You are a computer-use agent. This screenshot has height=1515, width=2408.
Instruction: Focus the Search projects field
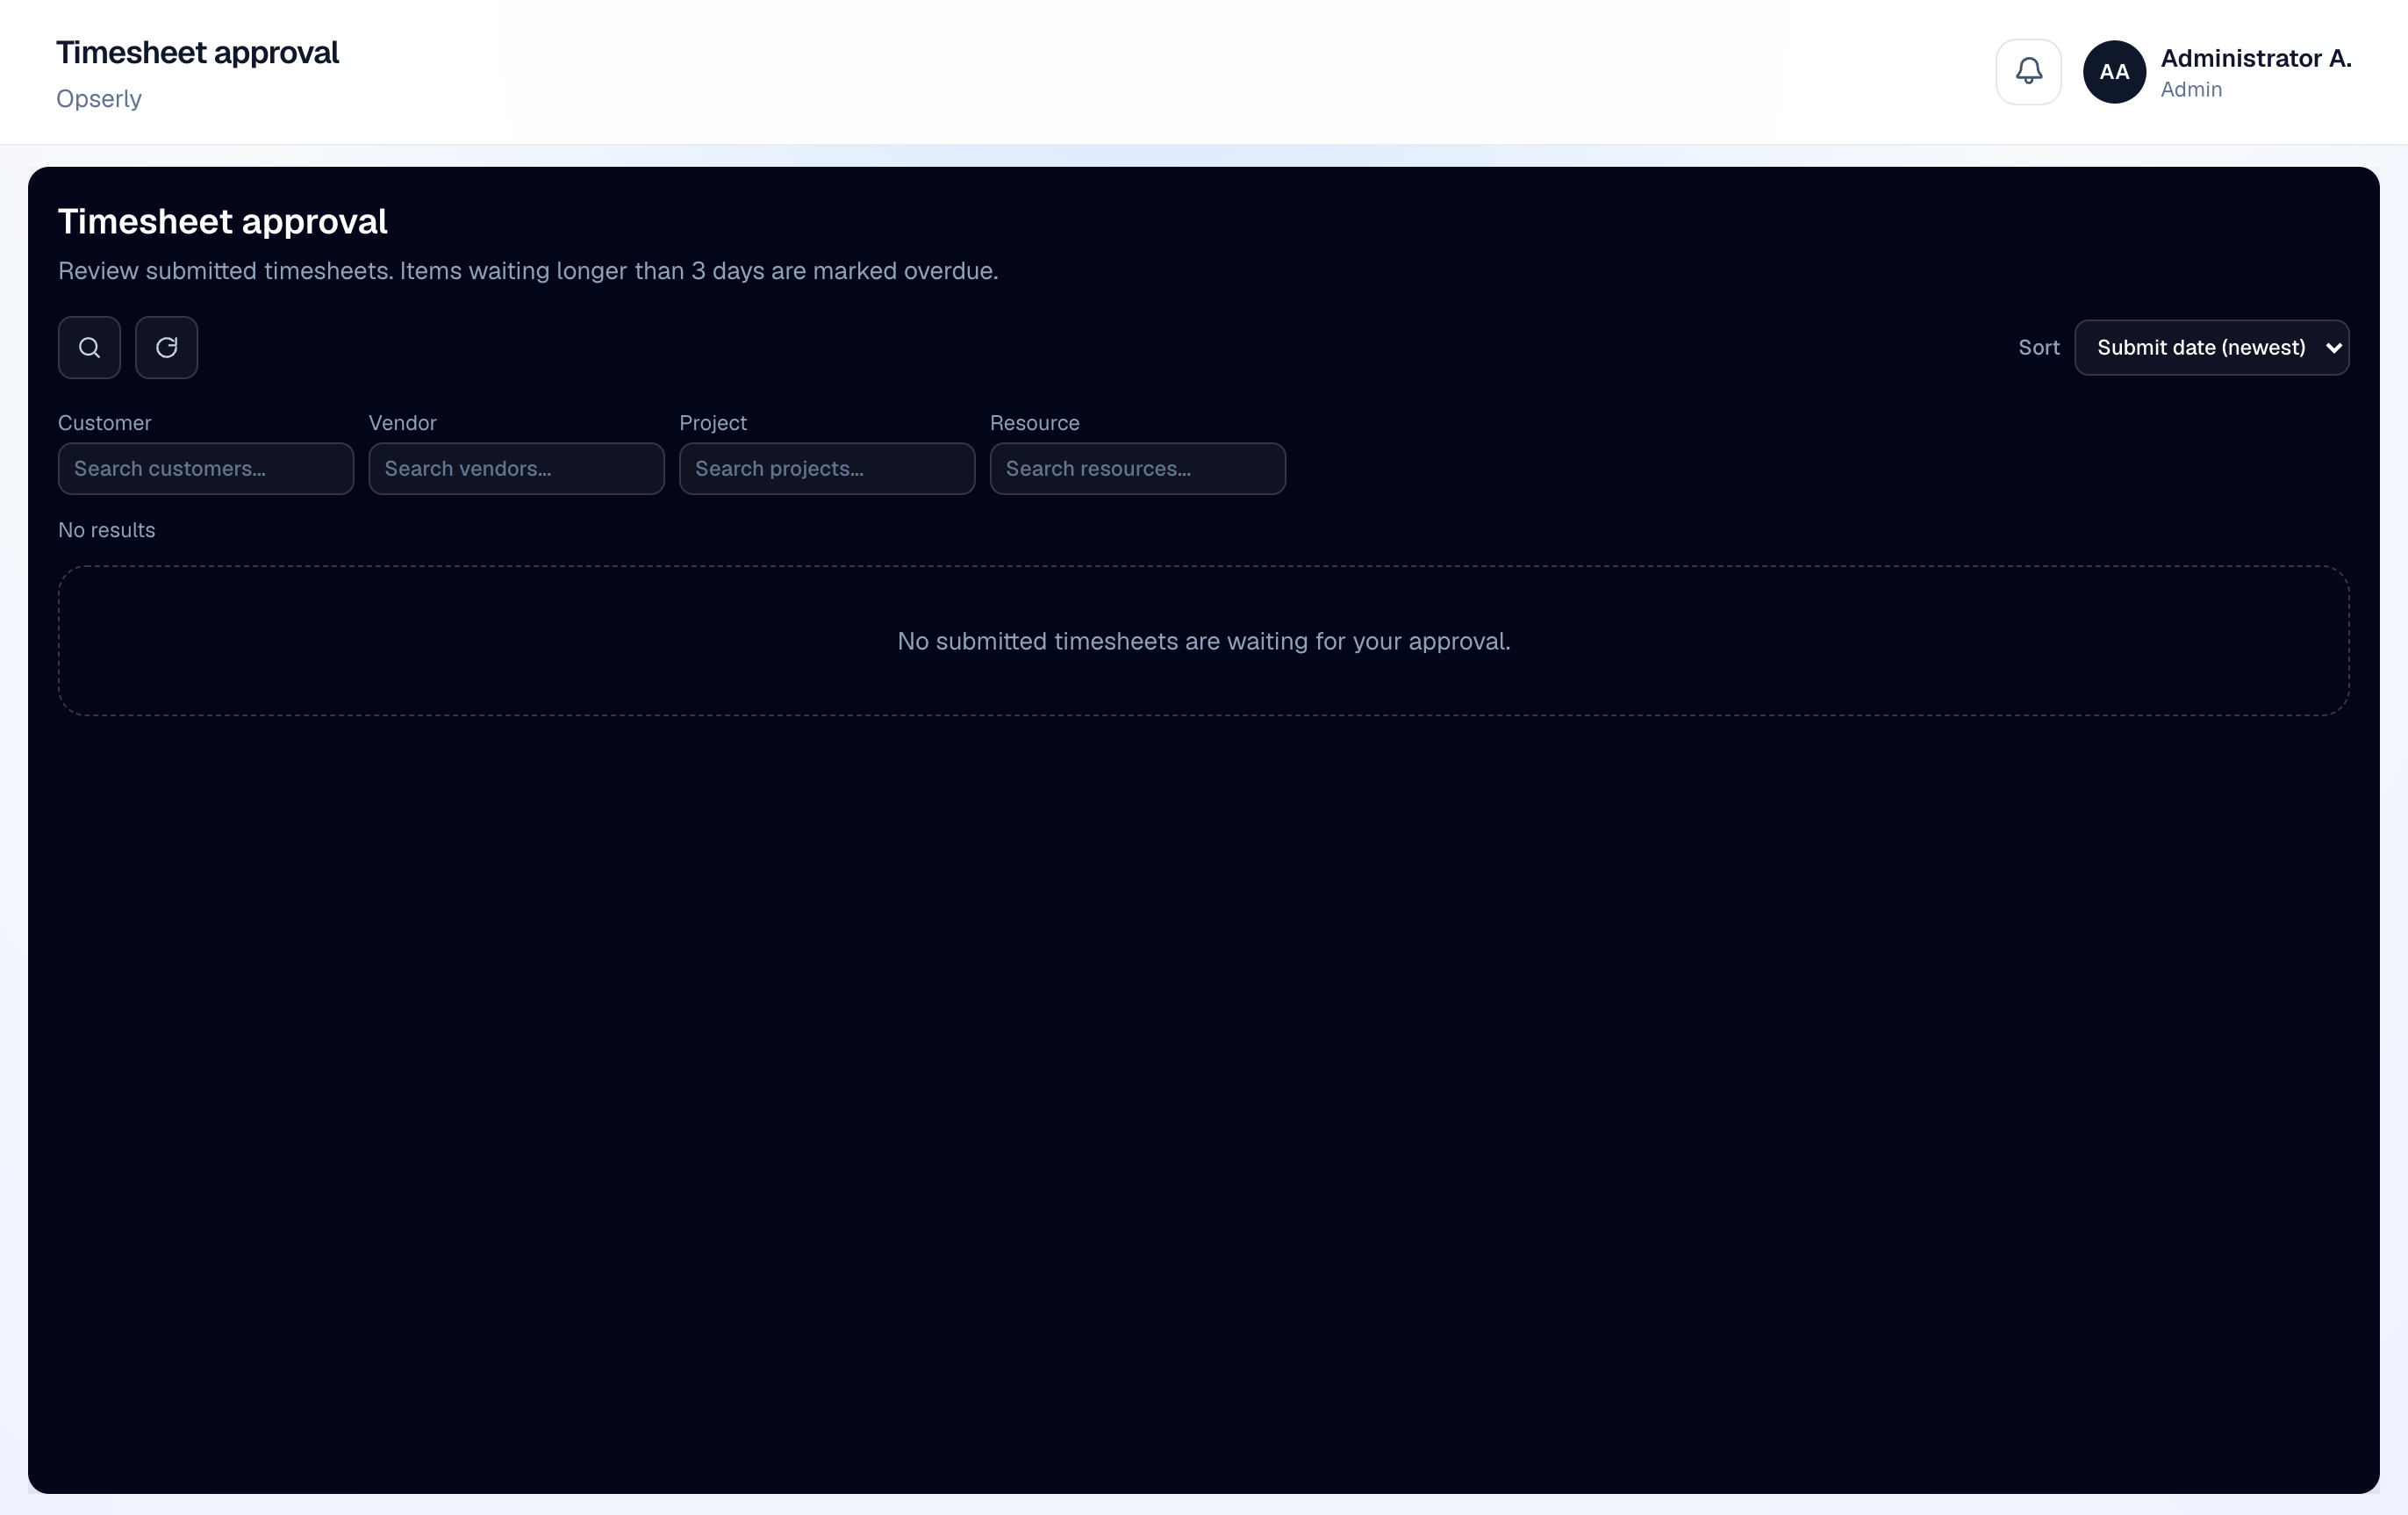point(827,468)
